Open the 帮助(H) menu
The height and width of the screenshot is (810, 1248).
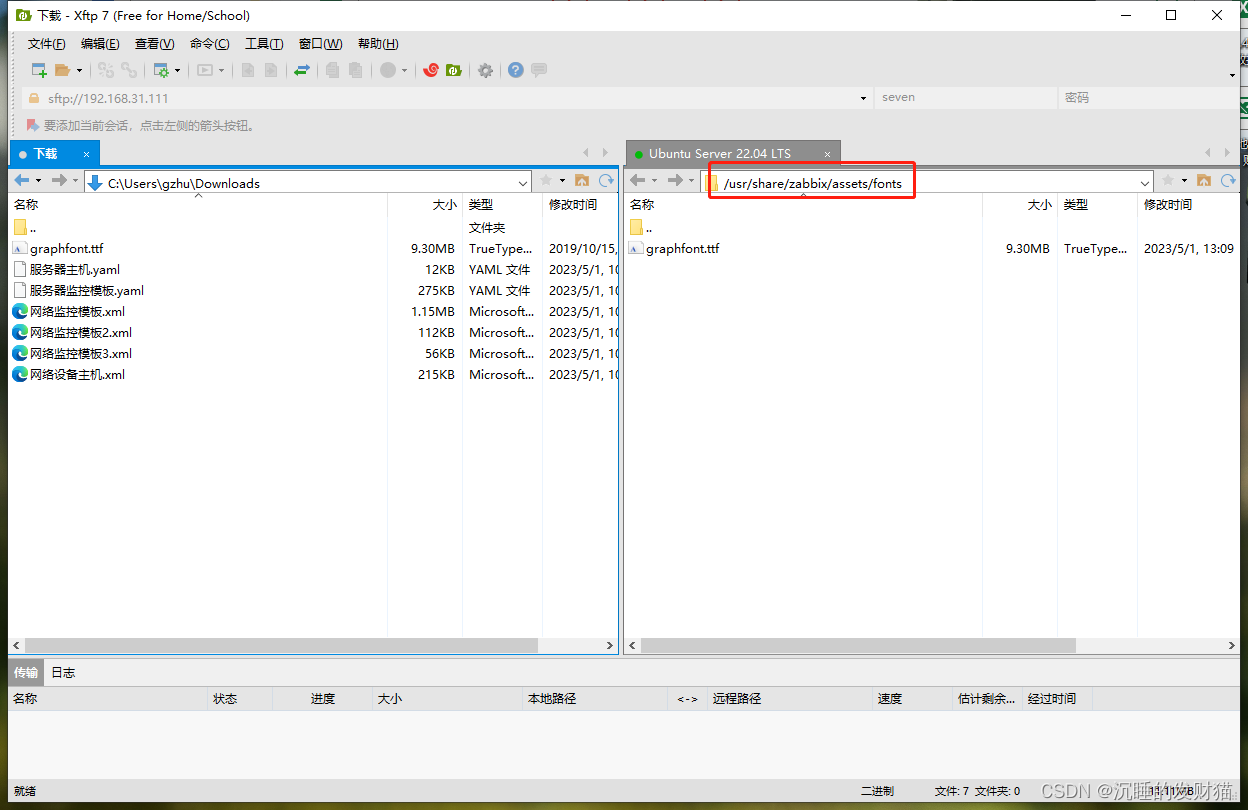pos(378,44)
